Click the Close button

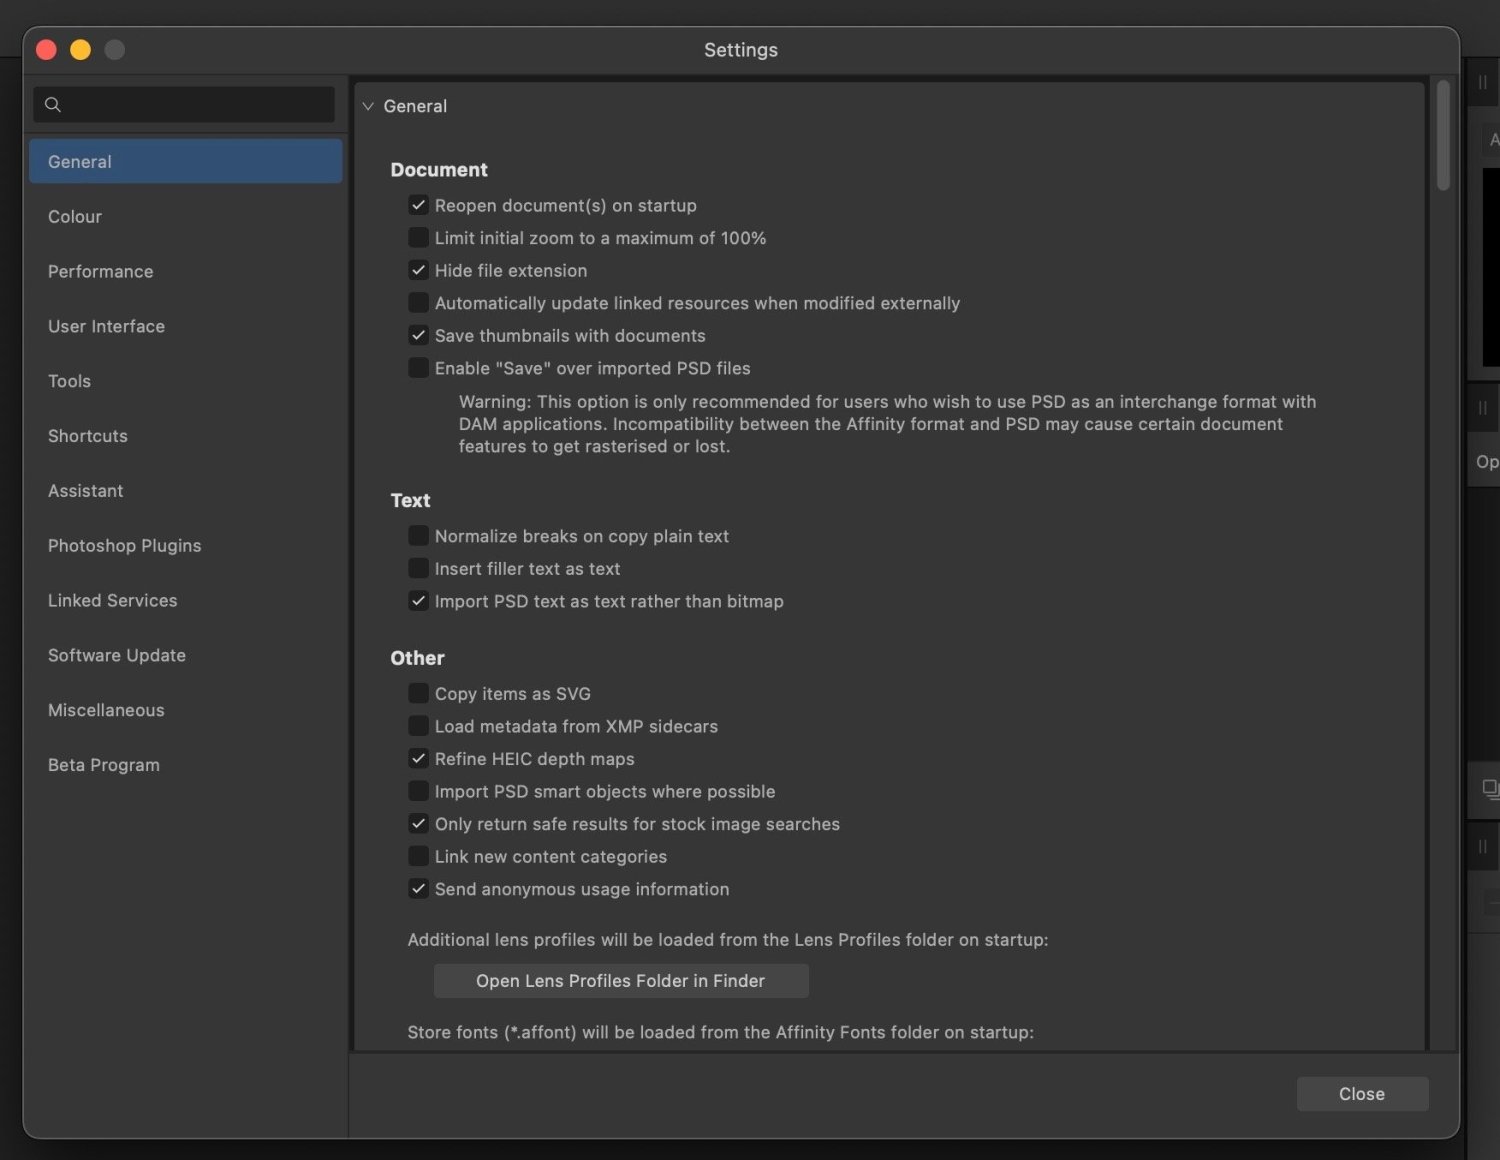point(1361,1093)
